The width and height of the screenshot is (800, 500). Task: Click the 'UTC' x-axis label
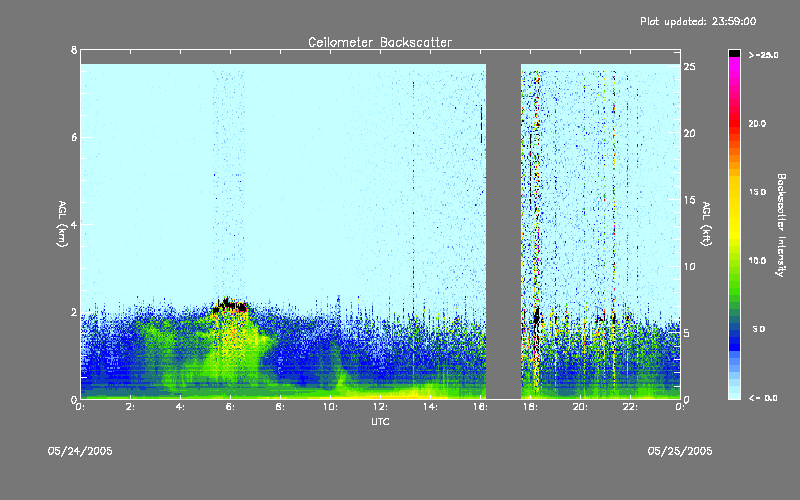pos(380,421)
